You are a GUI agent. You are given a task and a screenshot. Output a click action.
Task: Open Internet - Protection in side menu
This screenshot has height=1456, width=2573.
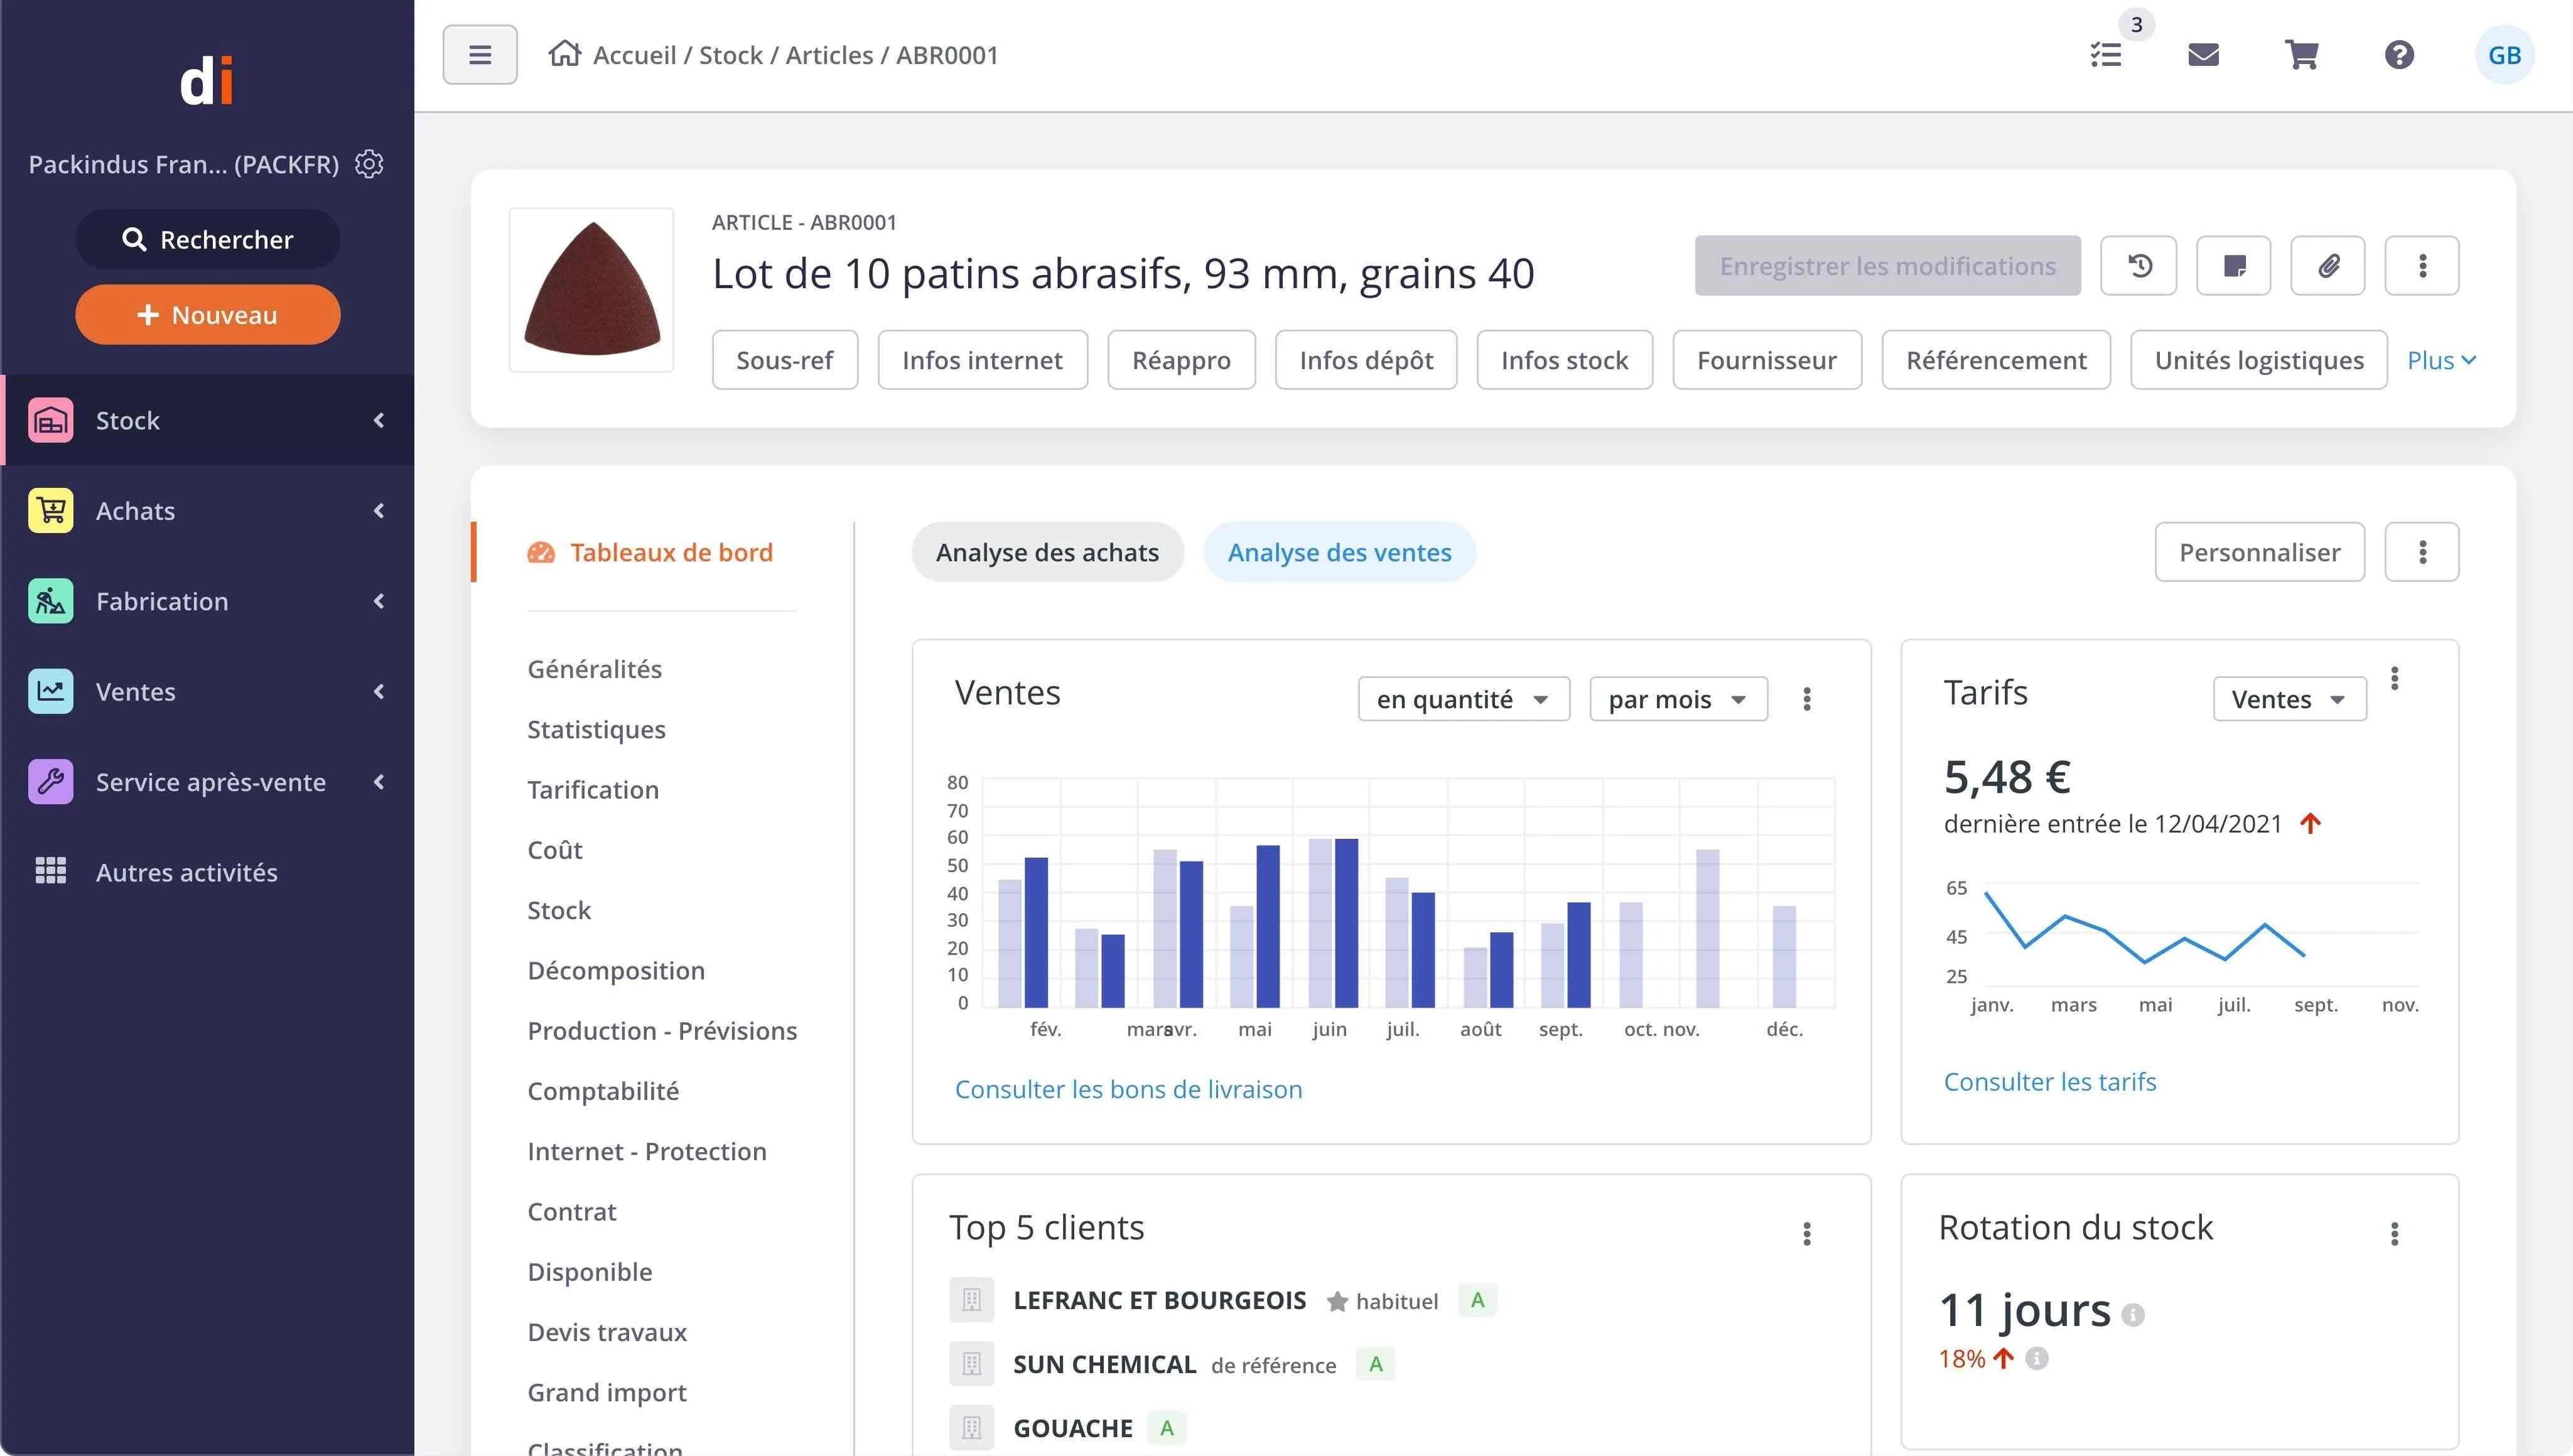[647, 1151]
